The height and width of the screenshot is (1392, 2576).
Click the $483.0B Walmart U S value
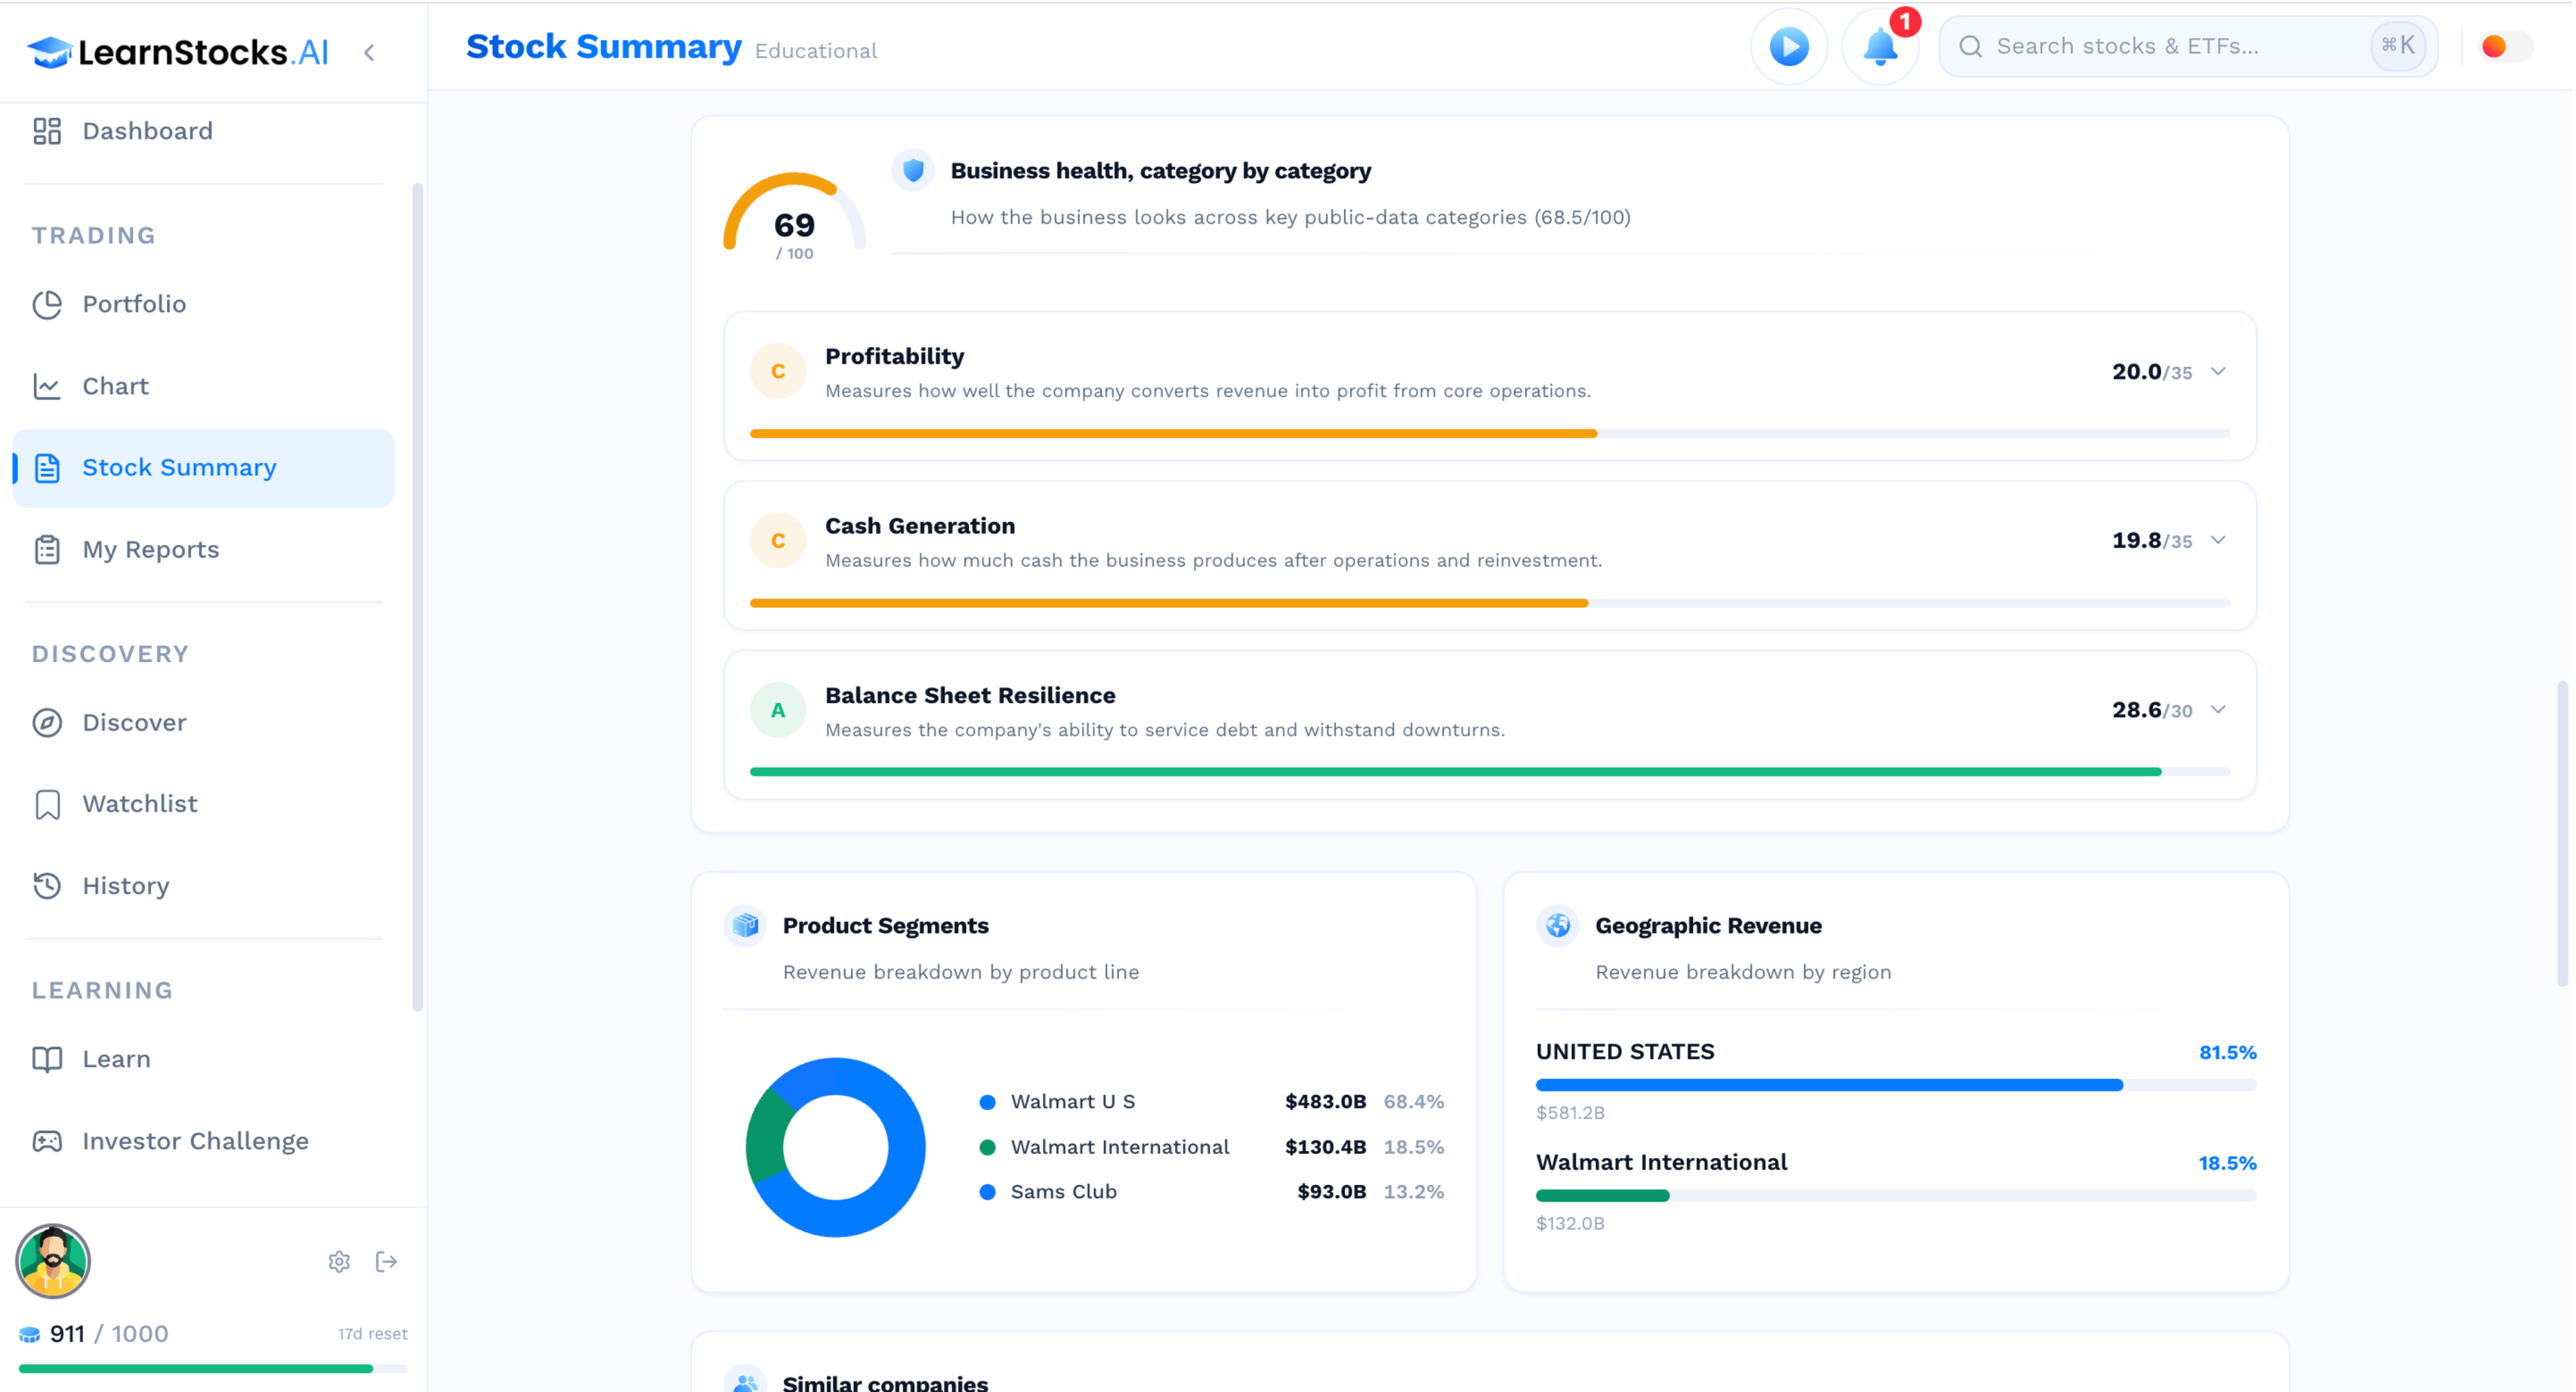(x=1325, y=1102)
